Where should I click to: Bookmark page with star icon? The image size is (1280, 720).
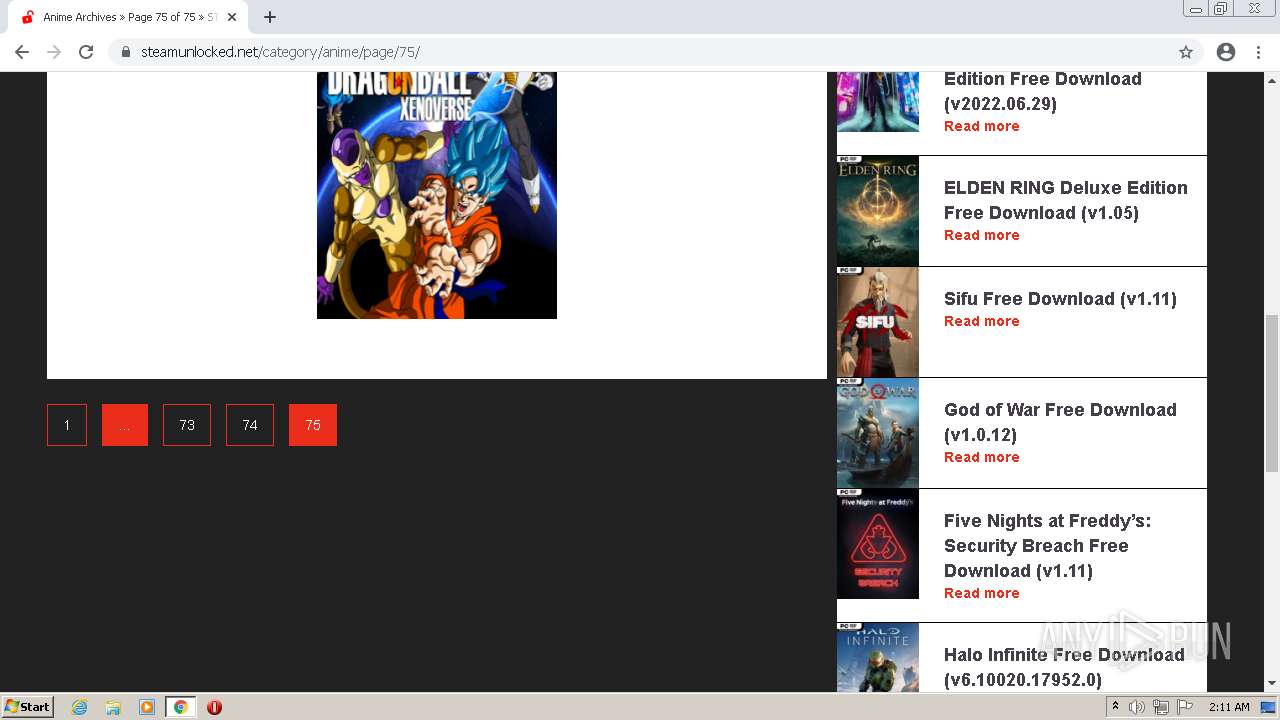tap(1186, 52)
